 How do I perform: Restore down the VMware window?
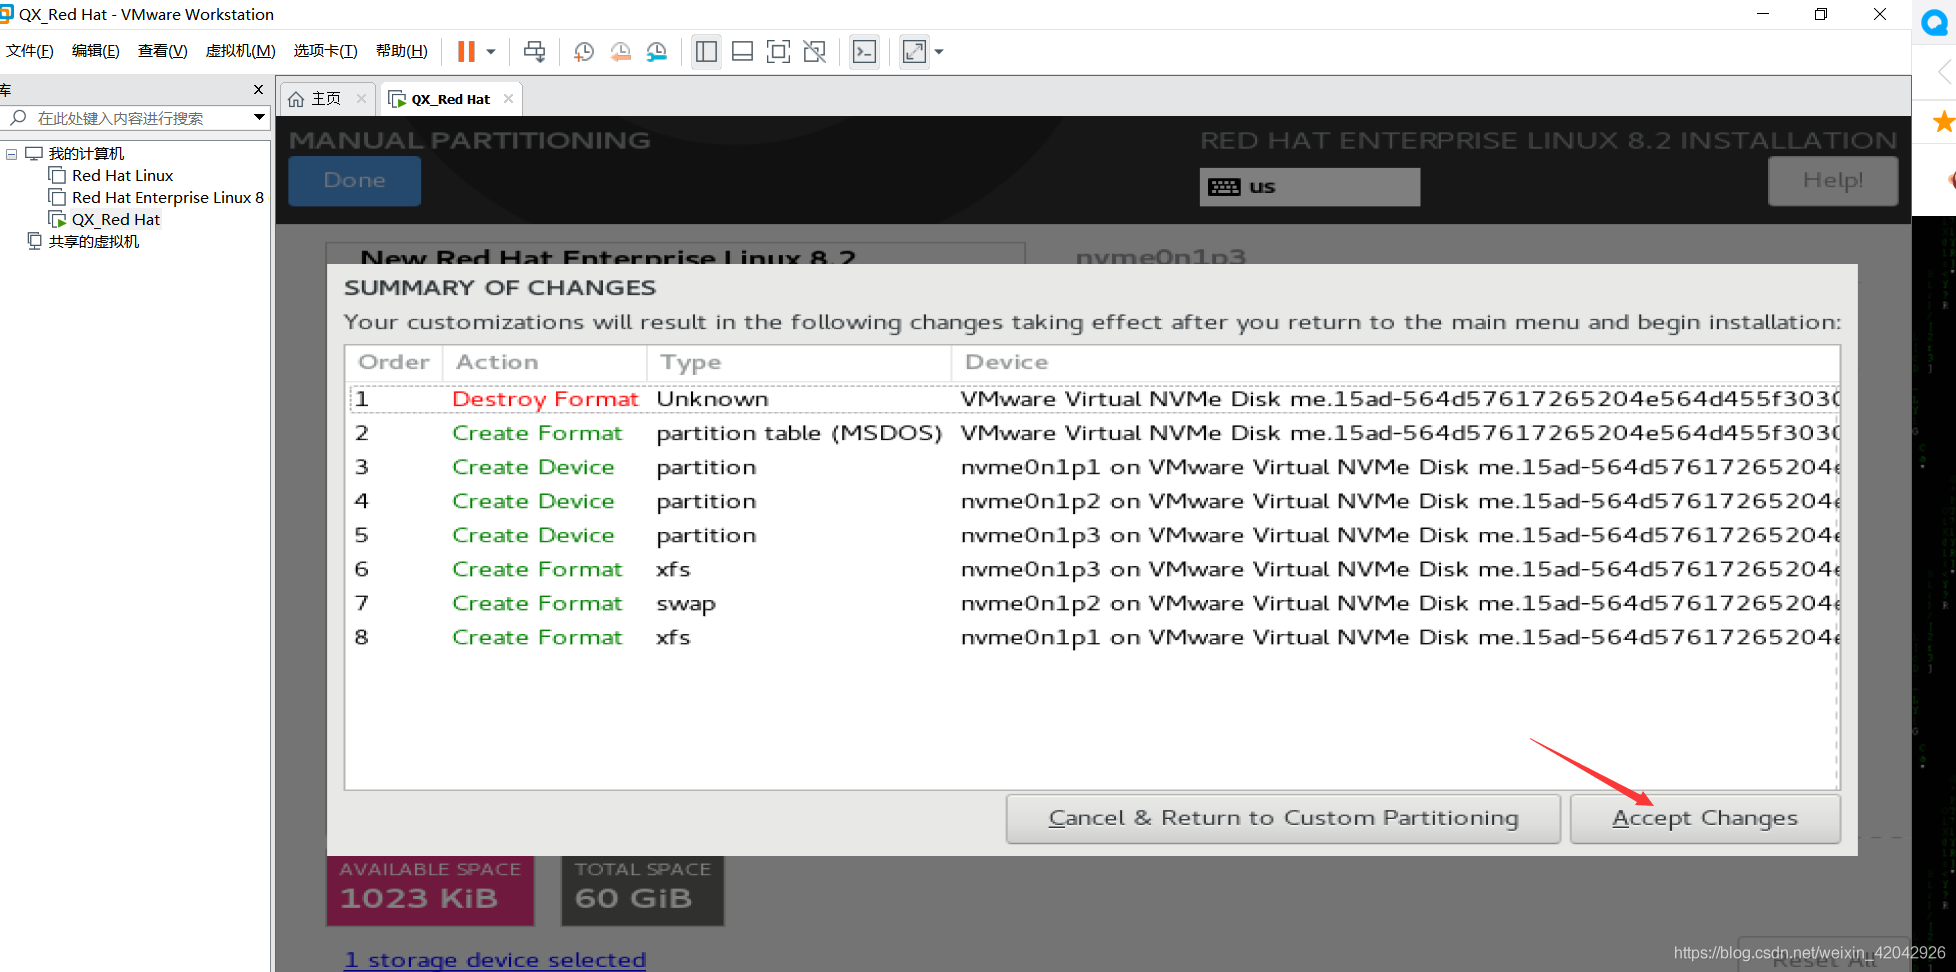click(x=1821, y=14)
